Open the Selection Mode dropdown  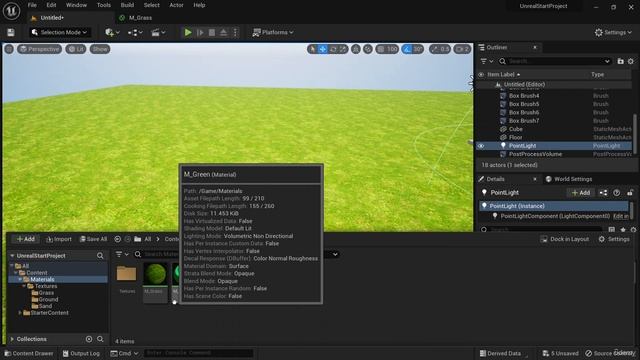click(x=60, y=32)
